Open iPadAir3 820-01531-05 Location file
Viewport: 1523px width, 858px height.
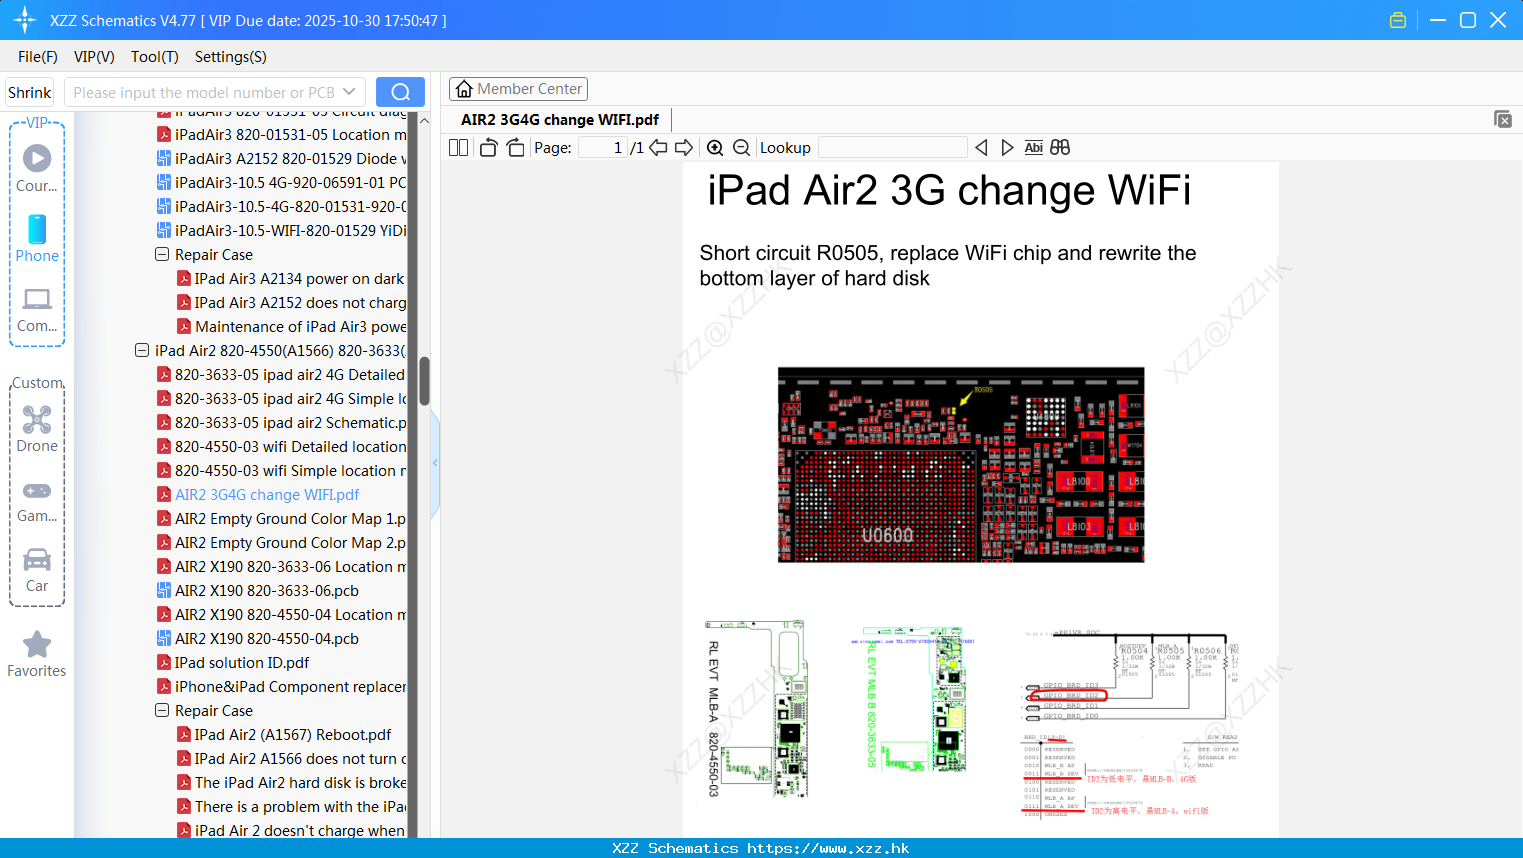(x=282, y=135)
